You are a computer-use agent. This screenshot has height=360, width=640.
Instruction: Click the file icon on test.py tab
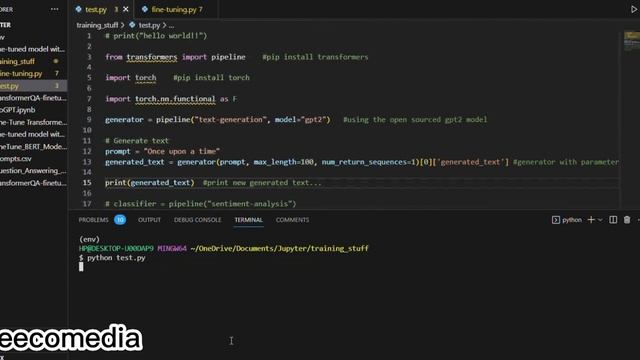[x=79, y=9]
